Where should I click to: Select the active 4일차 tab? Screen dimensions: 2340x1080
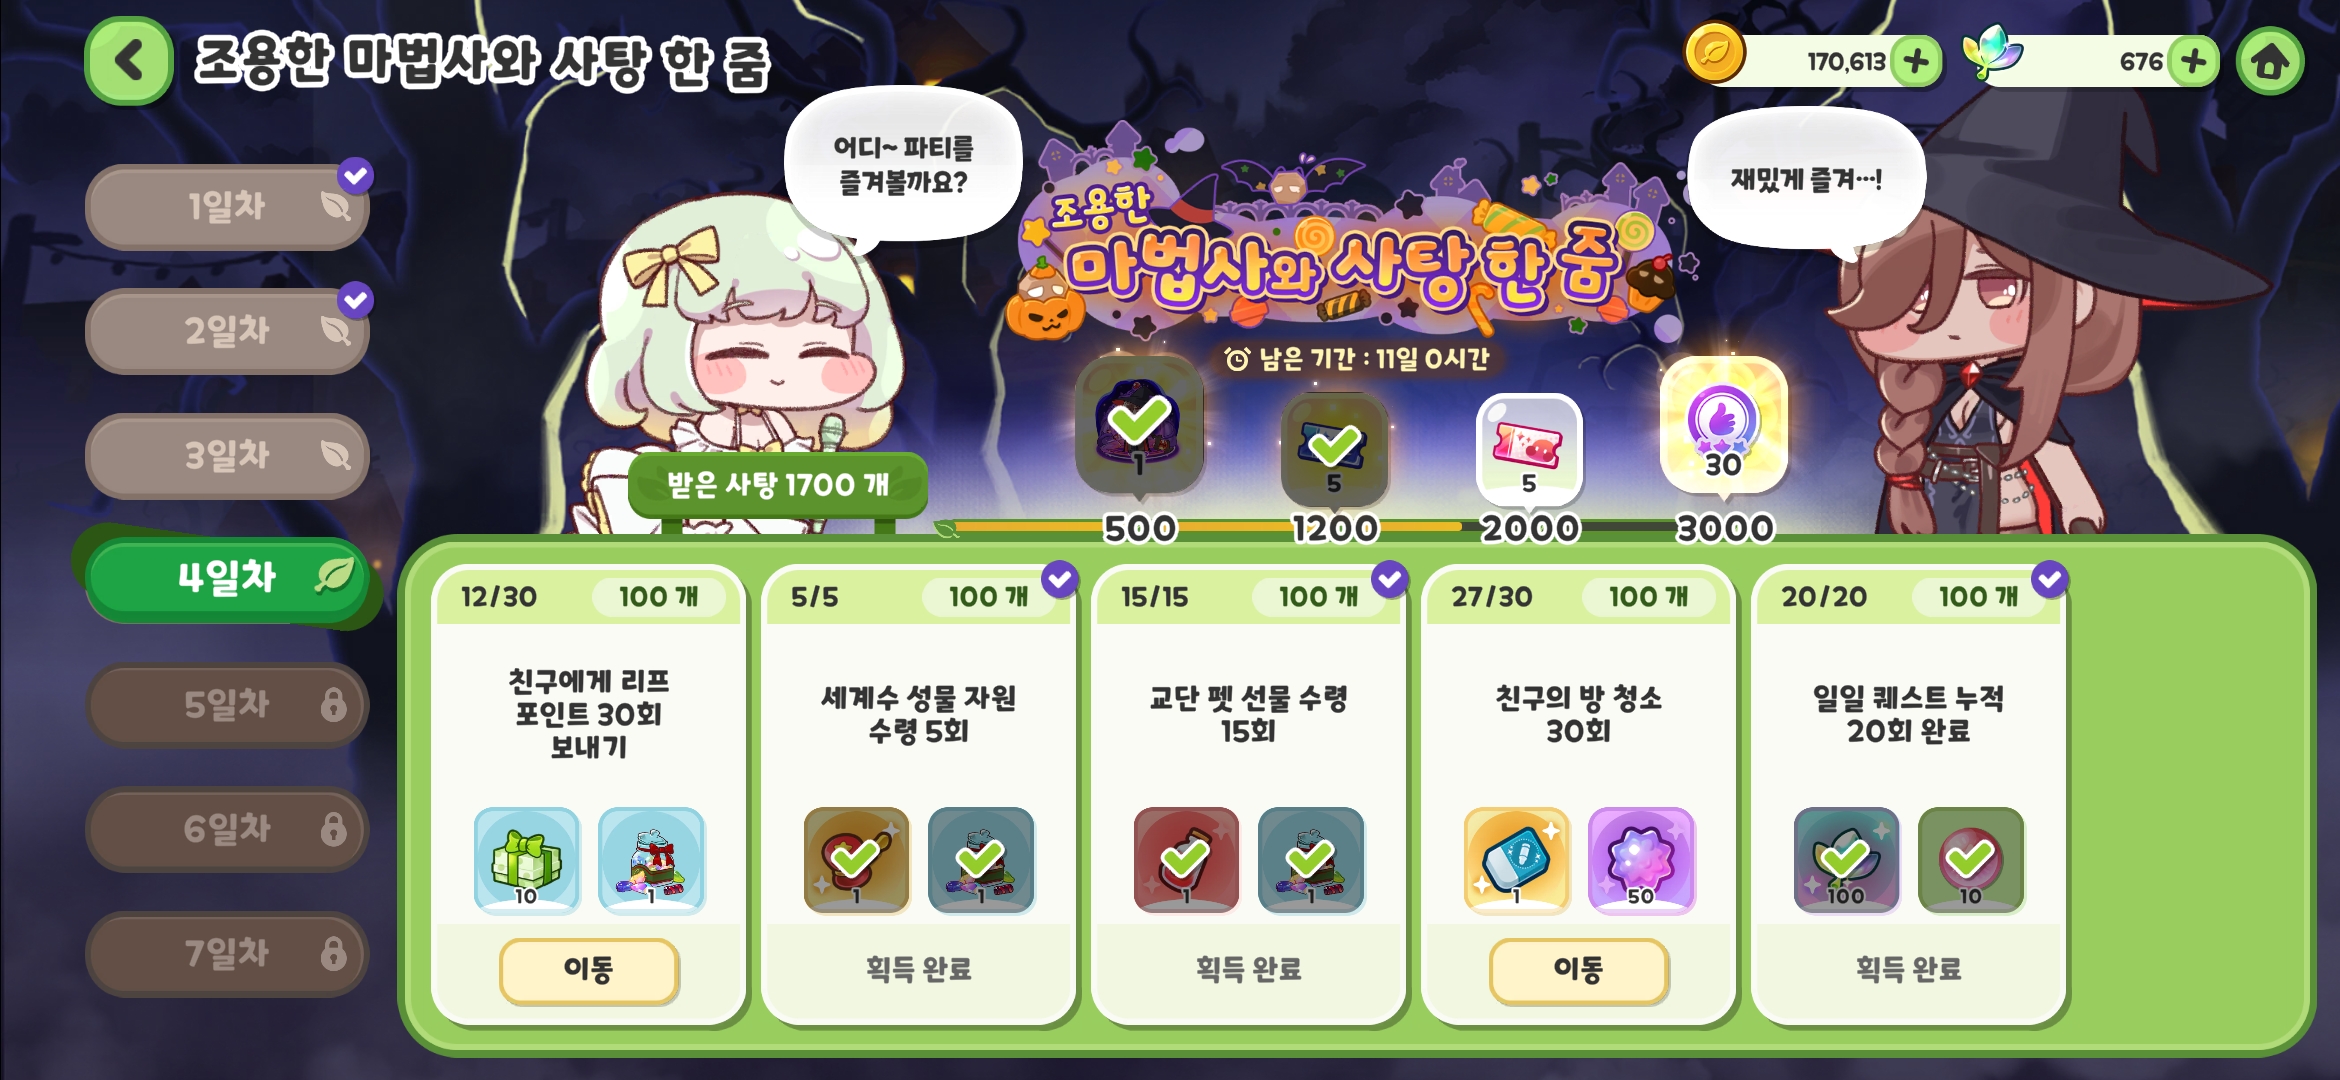pyautogui.click(x=228, y=578)
